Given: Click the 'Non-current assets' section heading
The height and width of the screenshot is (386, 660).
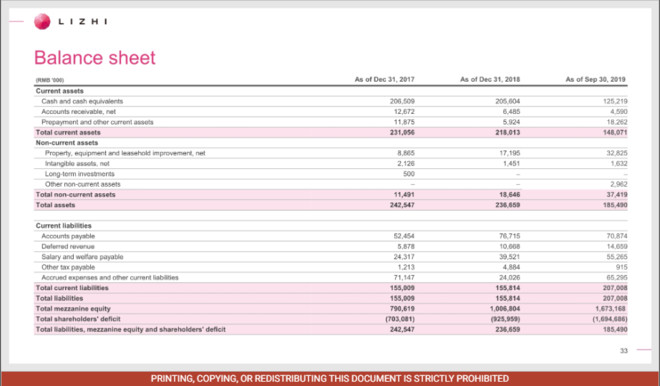Looking at the screenshot, I should click(67, 143).
